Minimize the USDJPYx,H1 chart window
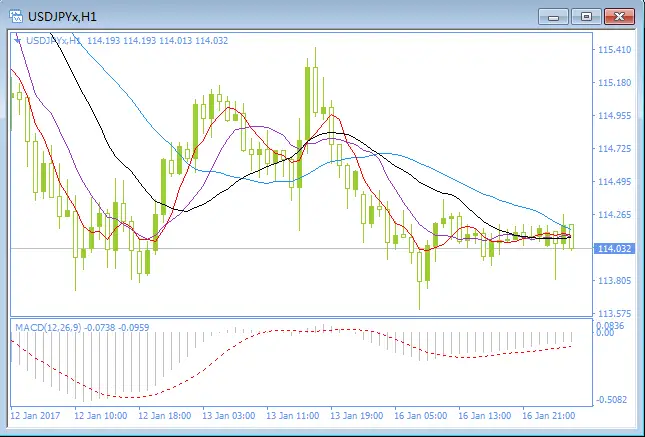645x437 pixels. (553, 17)
